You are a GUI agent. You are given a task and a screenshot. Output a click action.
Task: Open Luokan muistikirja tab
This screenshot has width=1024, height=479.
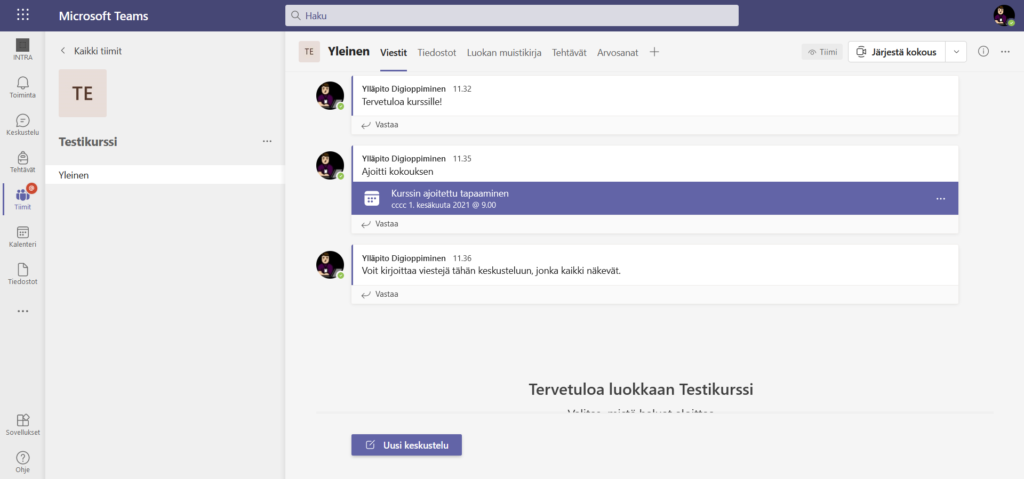coord(504,53)
